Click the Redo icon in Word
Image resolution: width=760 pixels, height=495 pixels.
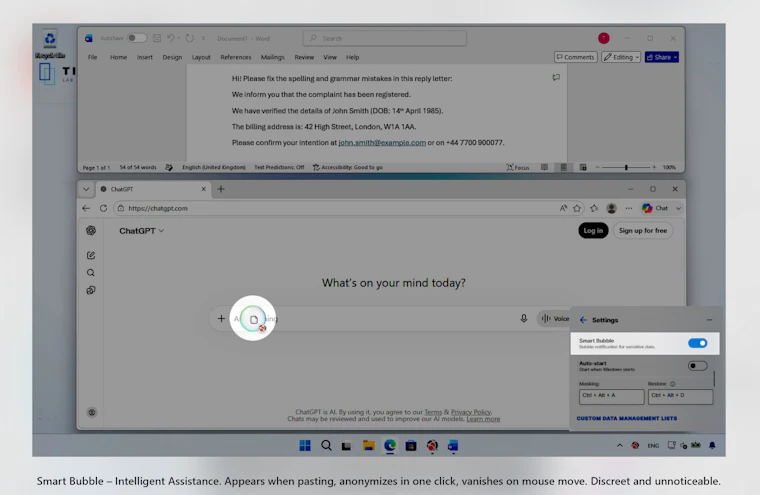click(190, 38)
